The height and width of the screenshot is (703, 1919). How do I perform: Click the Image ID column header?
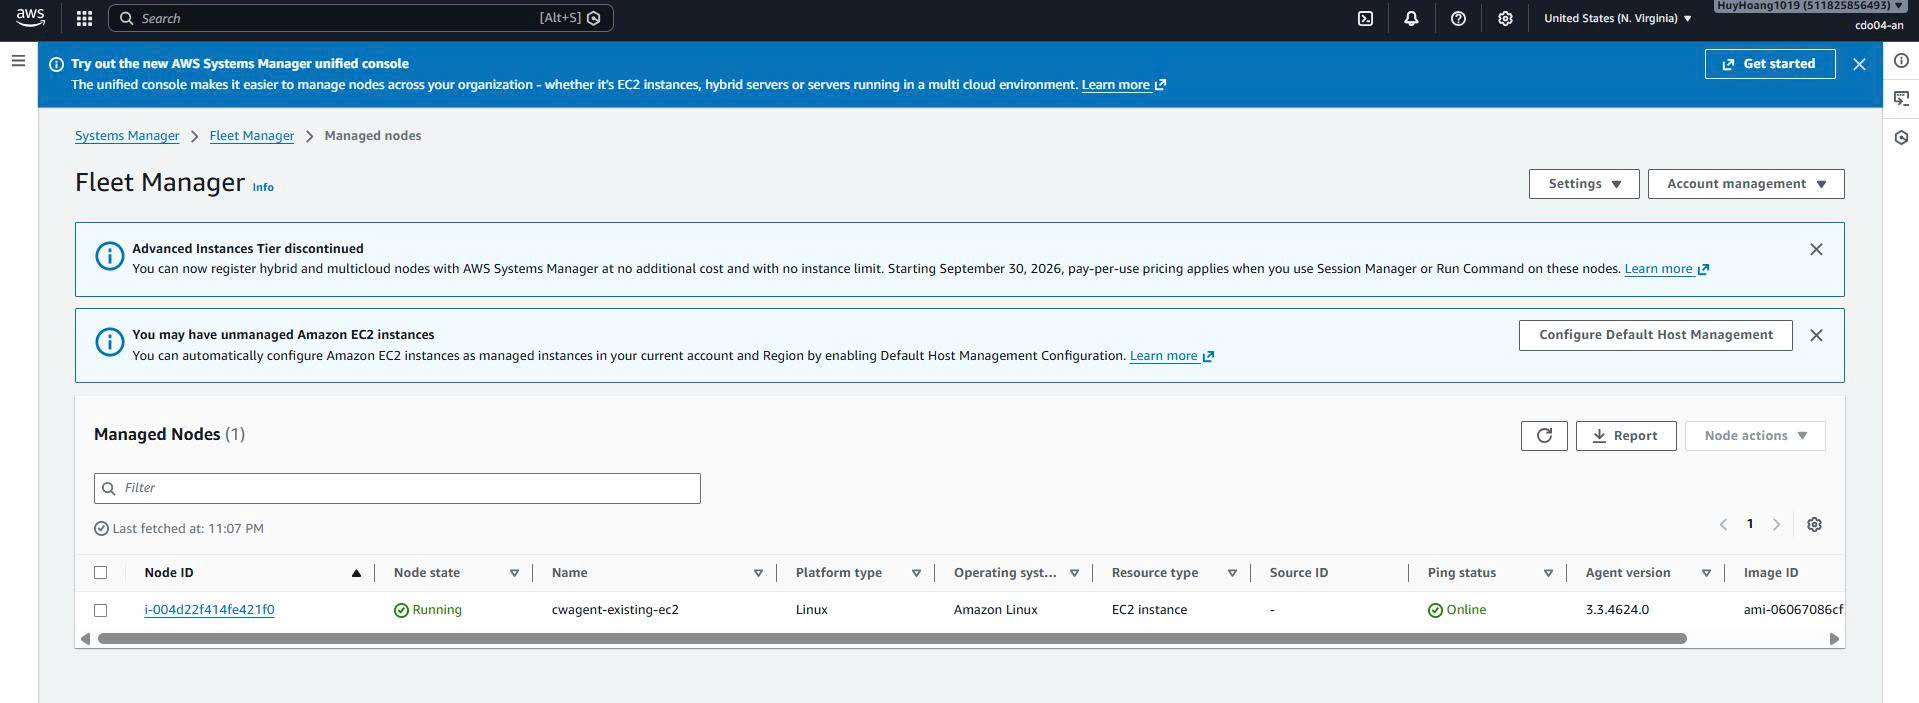1771,573
